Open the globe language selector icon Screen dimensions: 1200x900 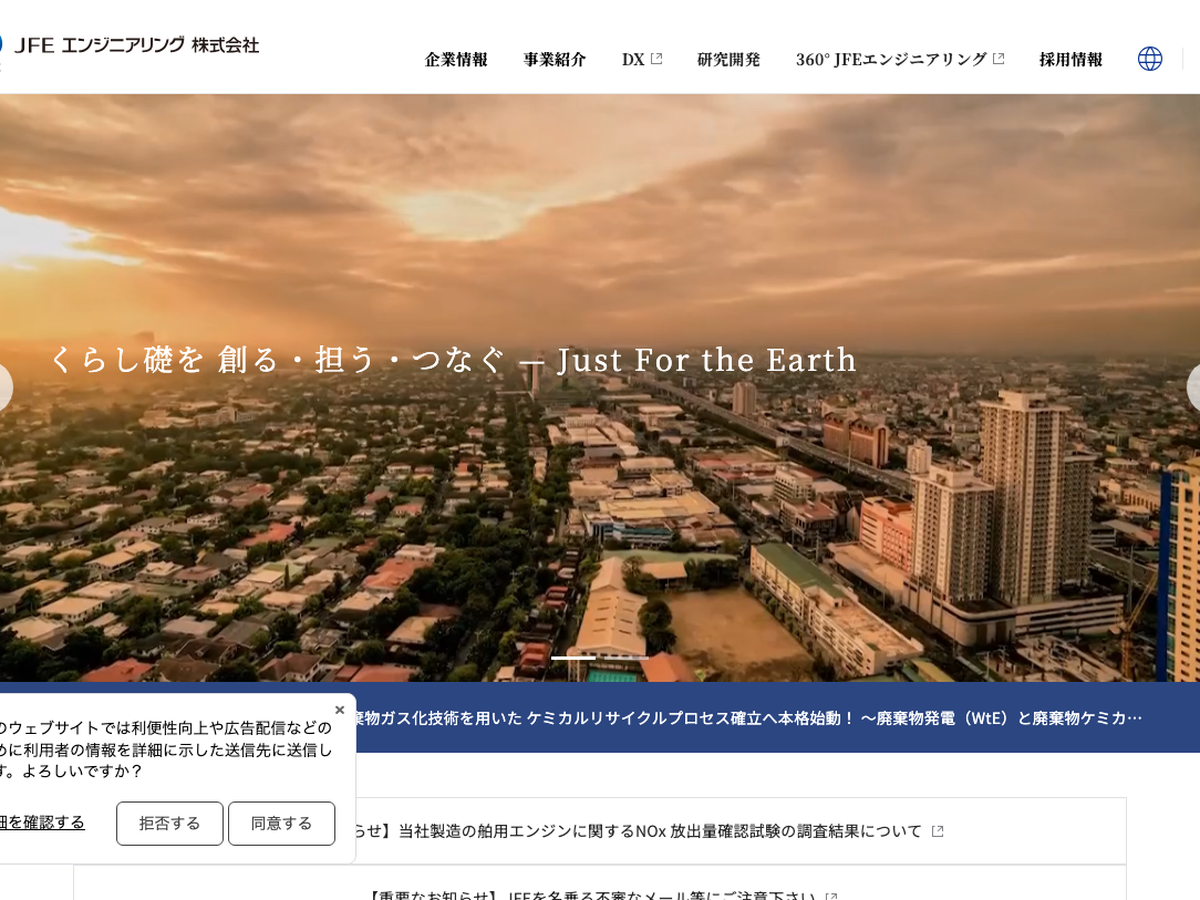click(1150, 59)
